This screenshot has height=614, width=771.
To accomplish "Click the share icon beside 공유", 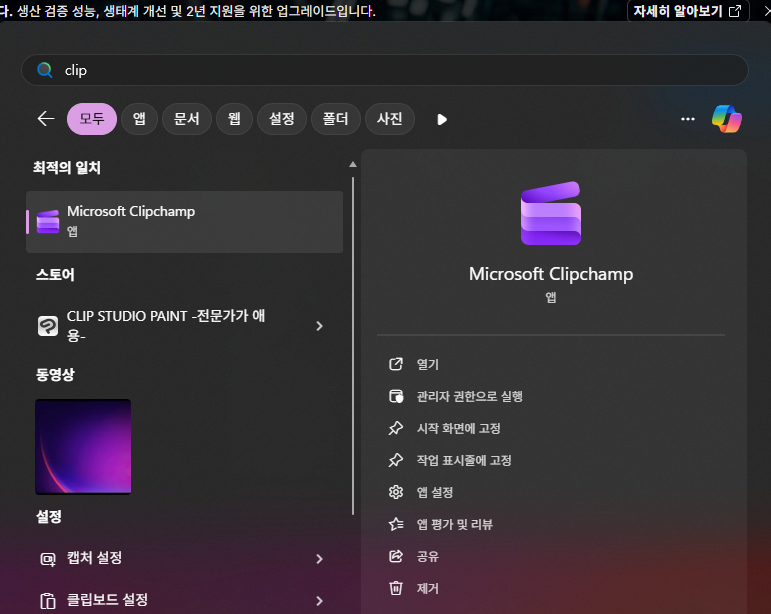I will click(396, 556).
